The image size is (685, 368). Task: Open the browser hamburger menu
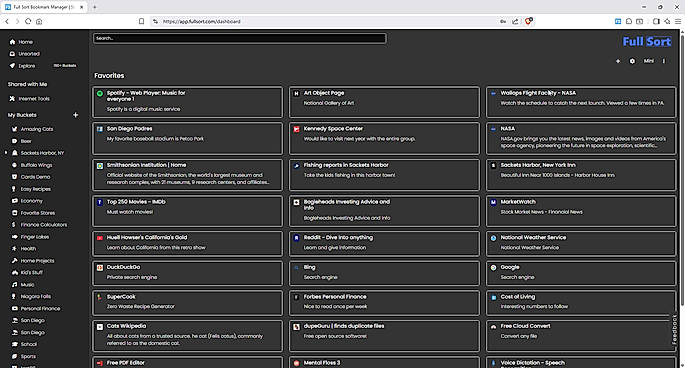click(678, 21)
